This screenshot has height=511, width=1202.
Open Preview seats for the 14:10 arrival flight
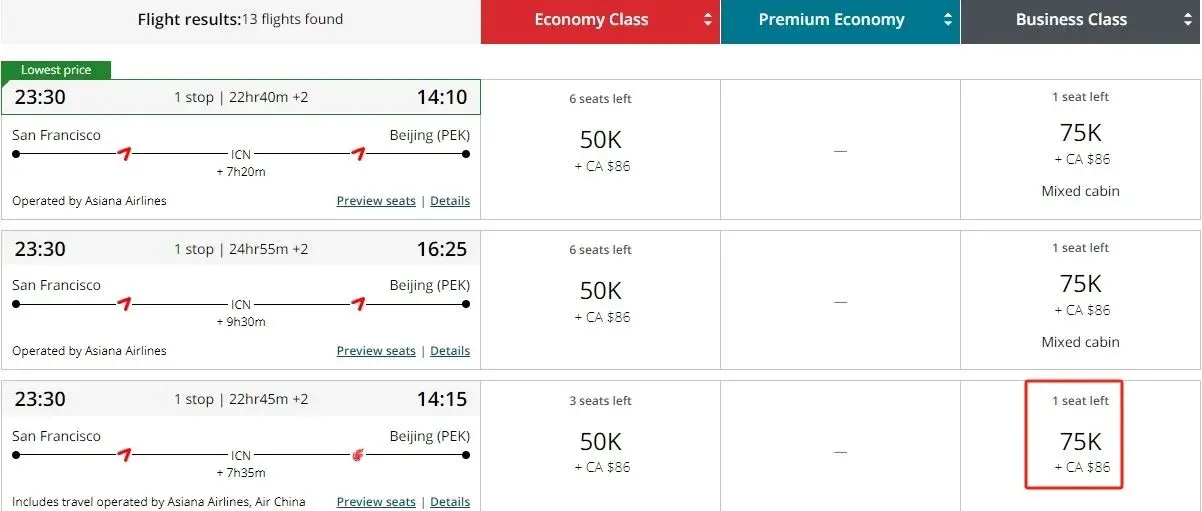(376, 201)
